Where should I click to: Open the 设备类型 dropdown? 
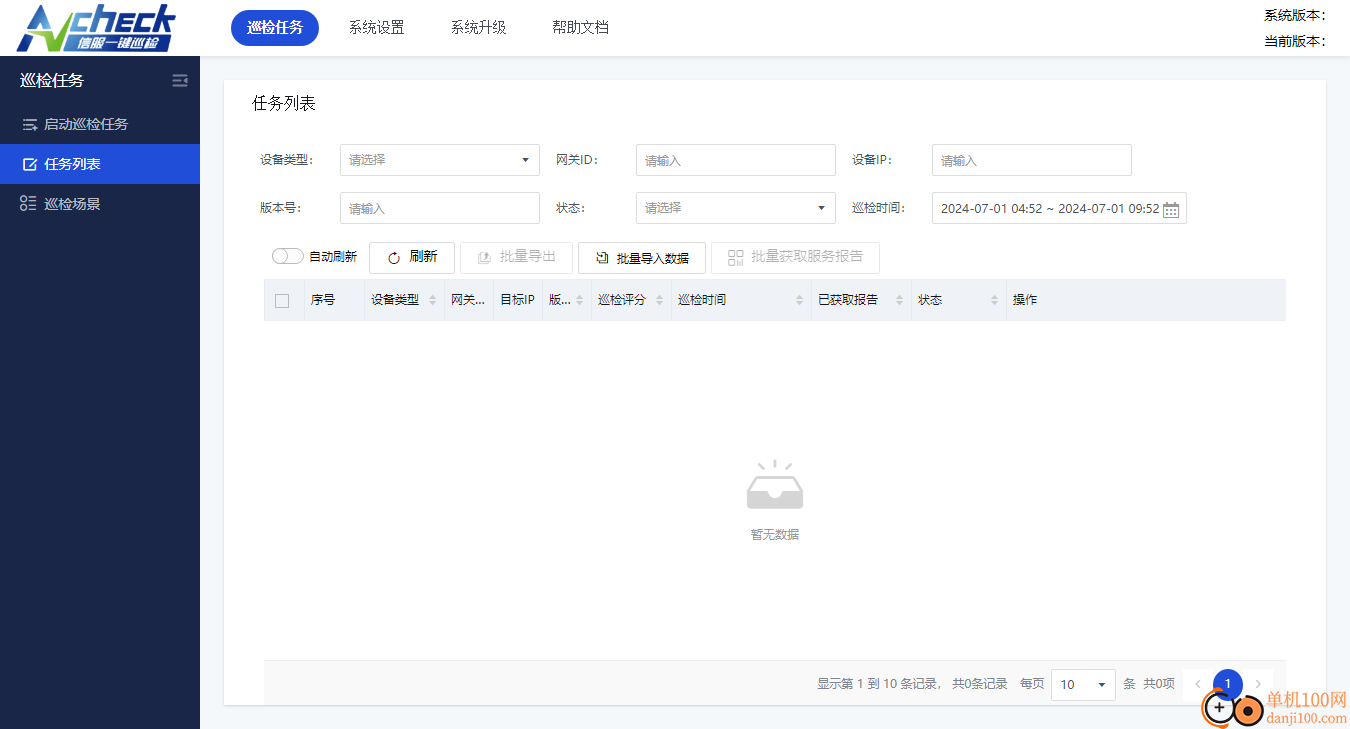coord(440,160)
